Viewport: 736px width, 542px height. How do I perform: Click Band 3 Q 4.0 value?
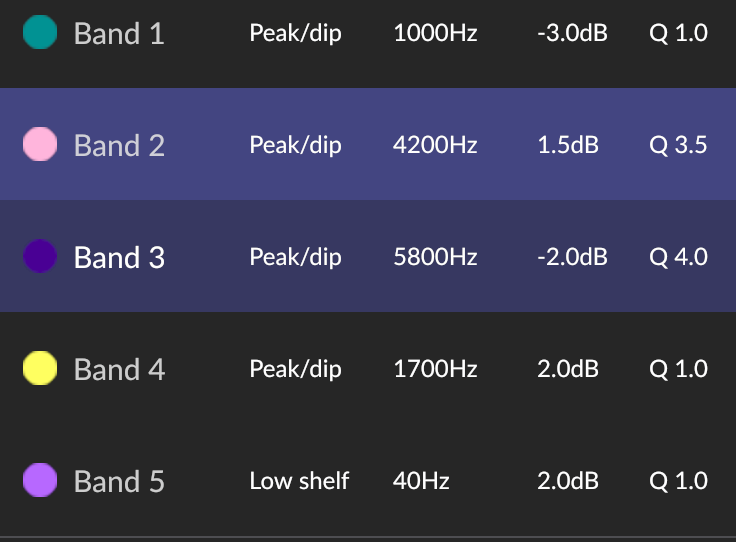[x=678, y=257]
